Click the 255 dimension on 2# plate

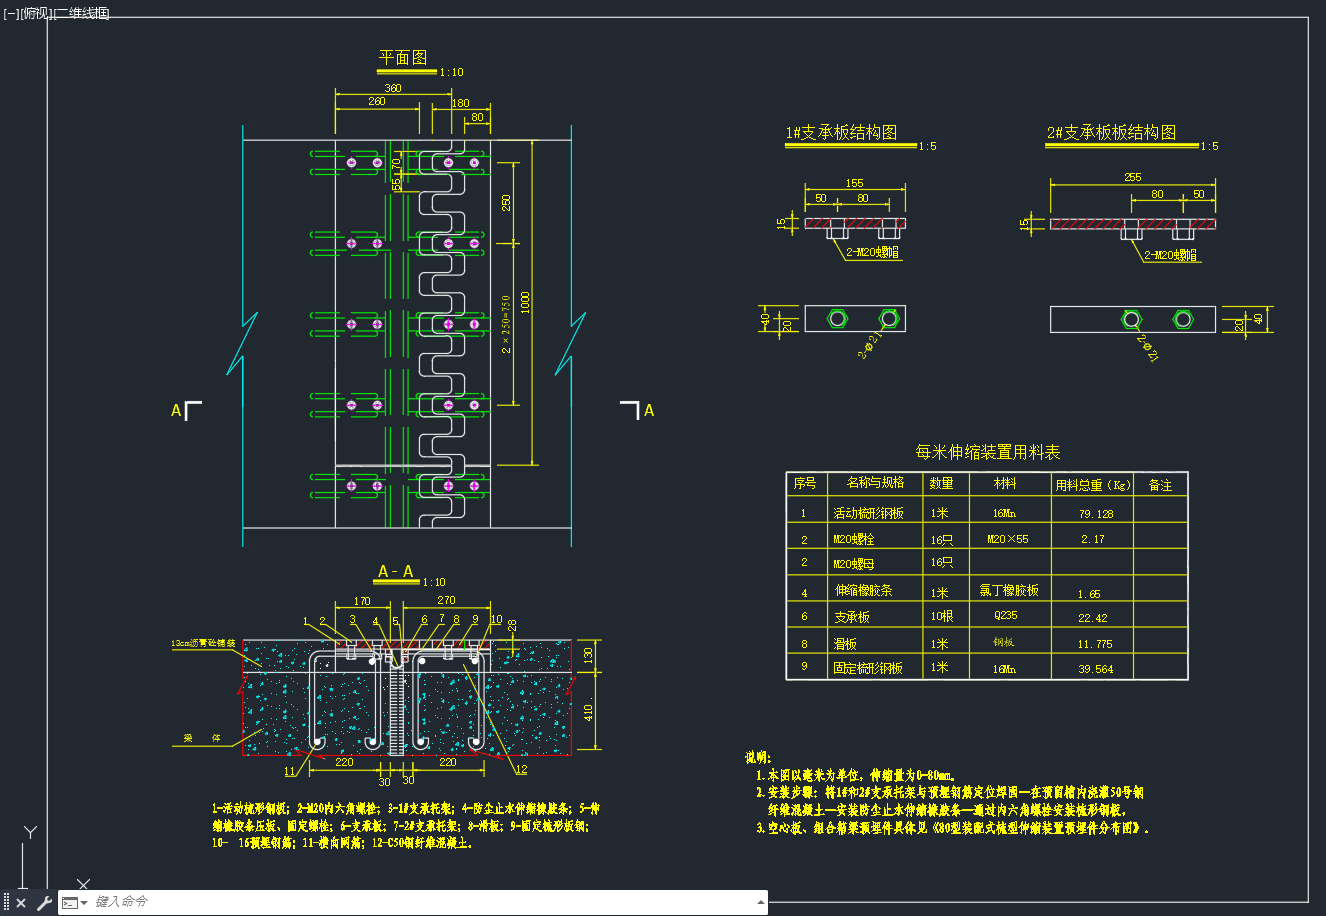click(1132, 177)
